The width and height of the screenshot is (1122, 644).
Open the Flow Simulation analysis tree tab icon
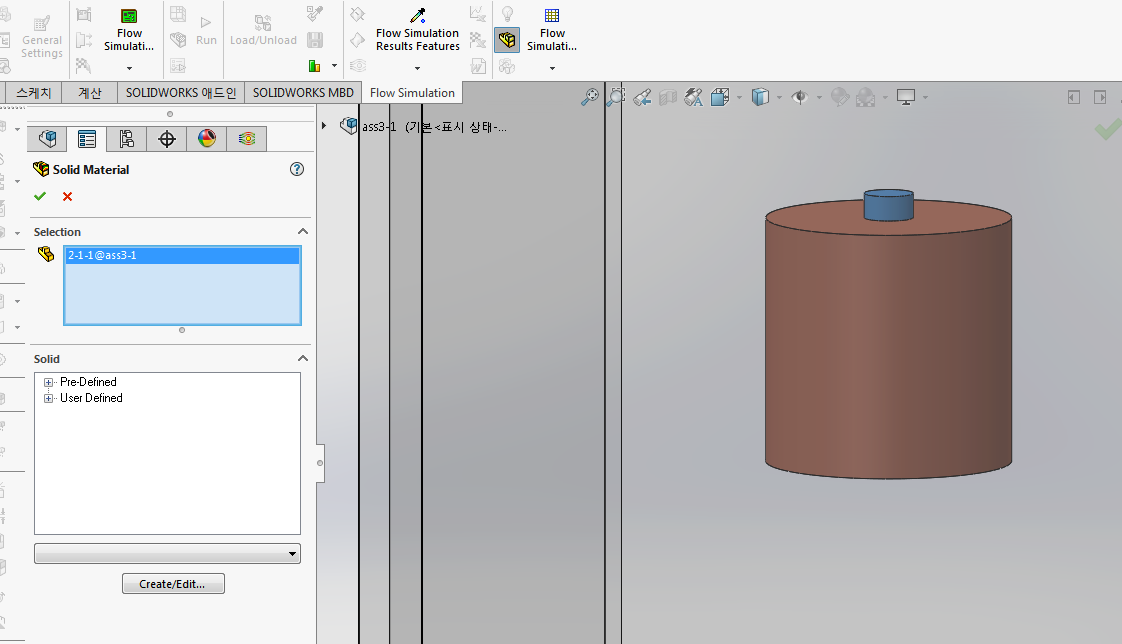pyautogui.click(x=247, y=139)
